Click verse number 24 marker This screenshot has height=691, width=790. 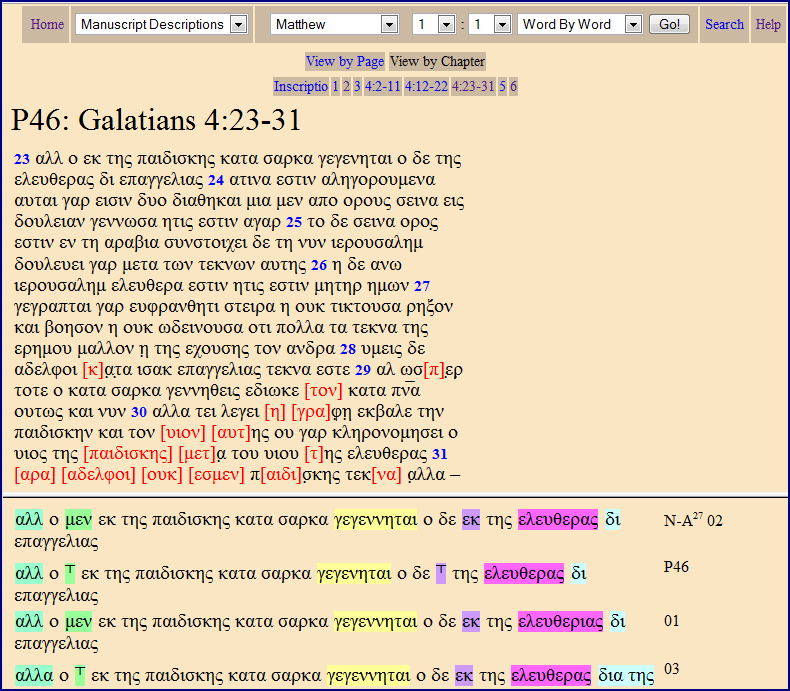pos(216,180)
